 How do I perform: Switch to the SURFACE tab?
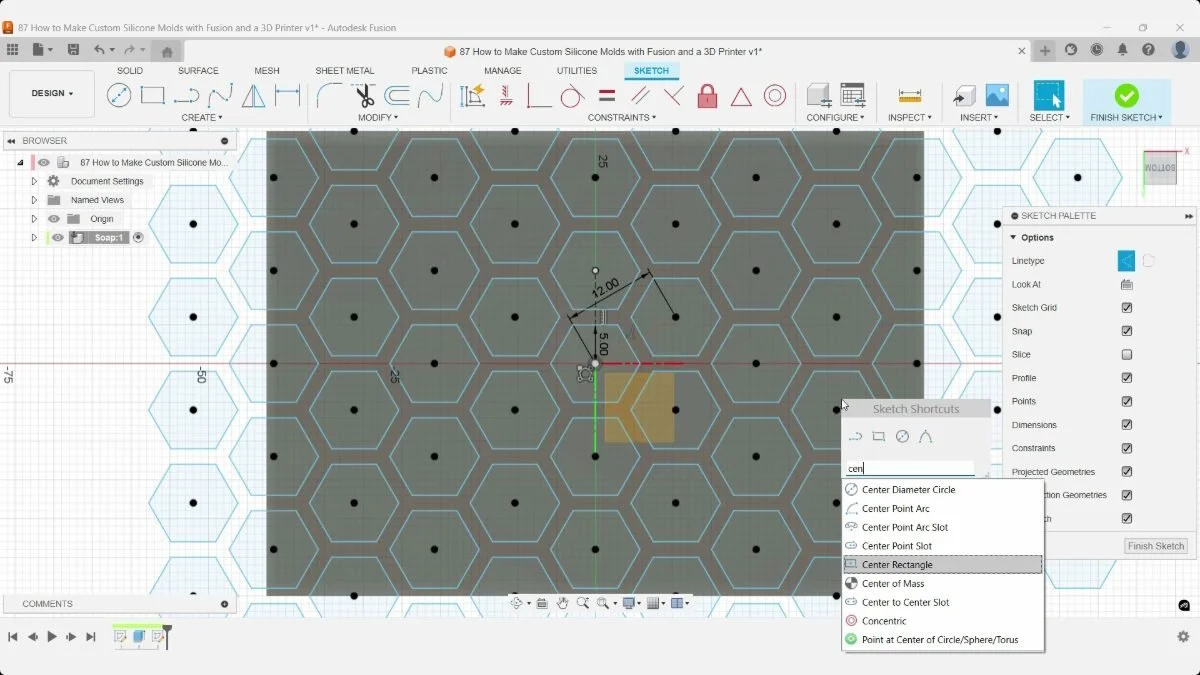tap(198, 71)
